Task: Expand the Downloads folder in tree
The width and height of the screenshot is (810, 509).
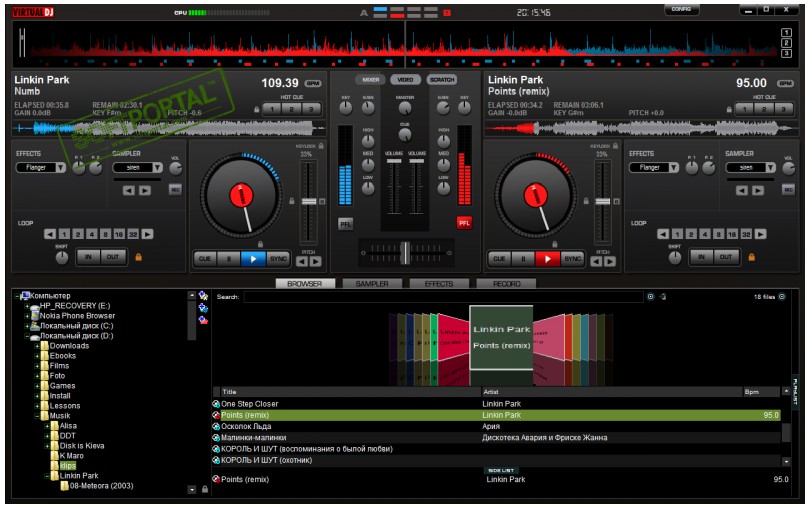Action: [x=36, y=346]
